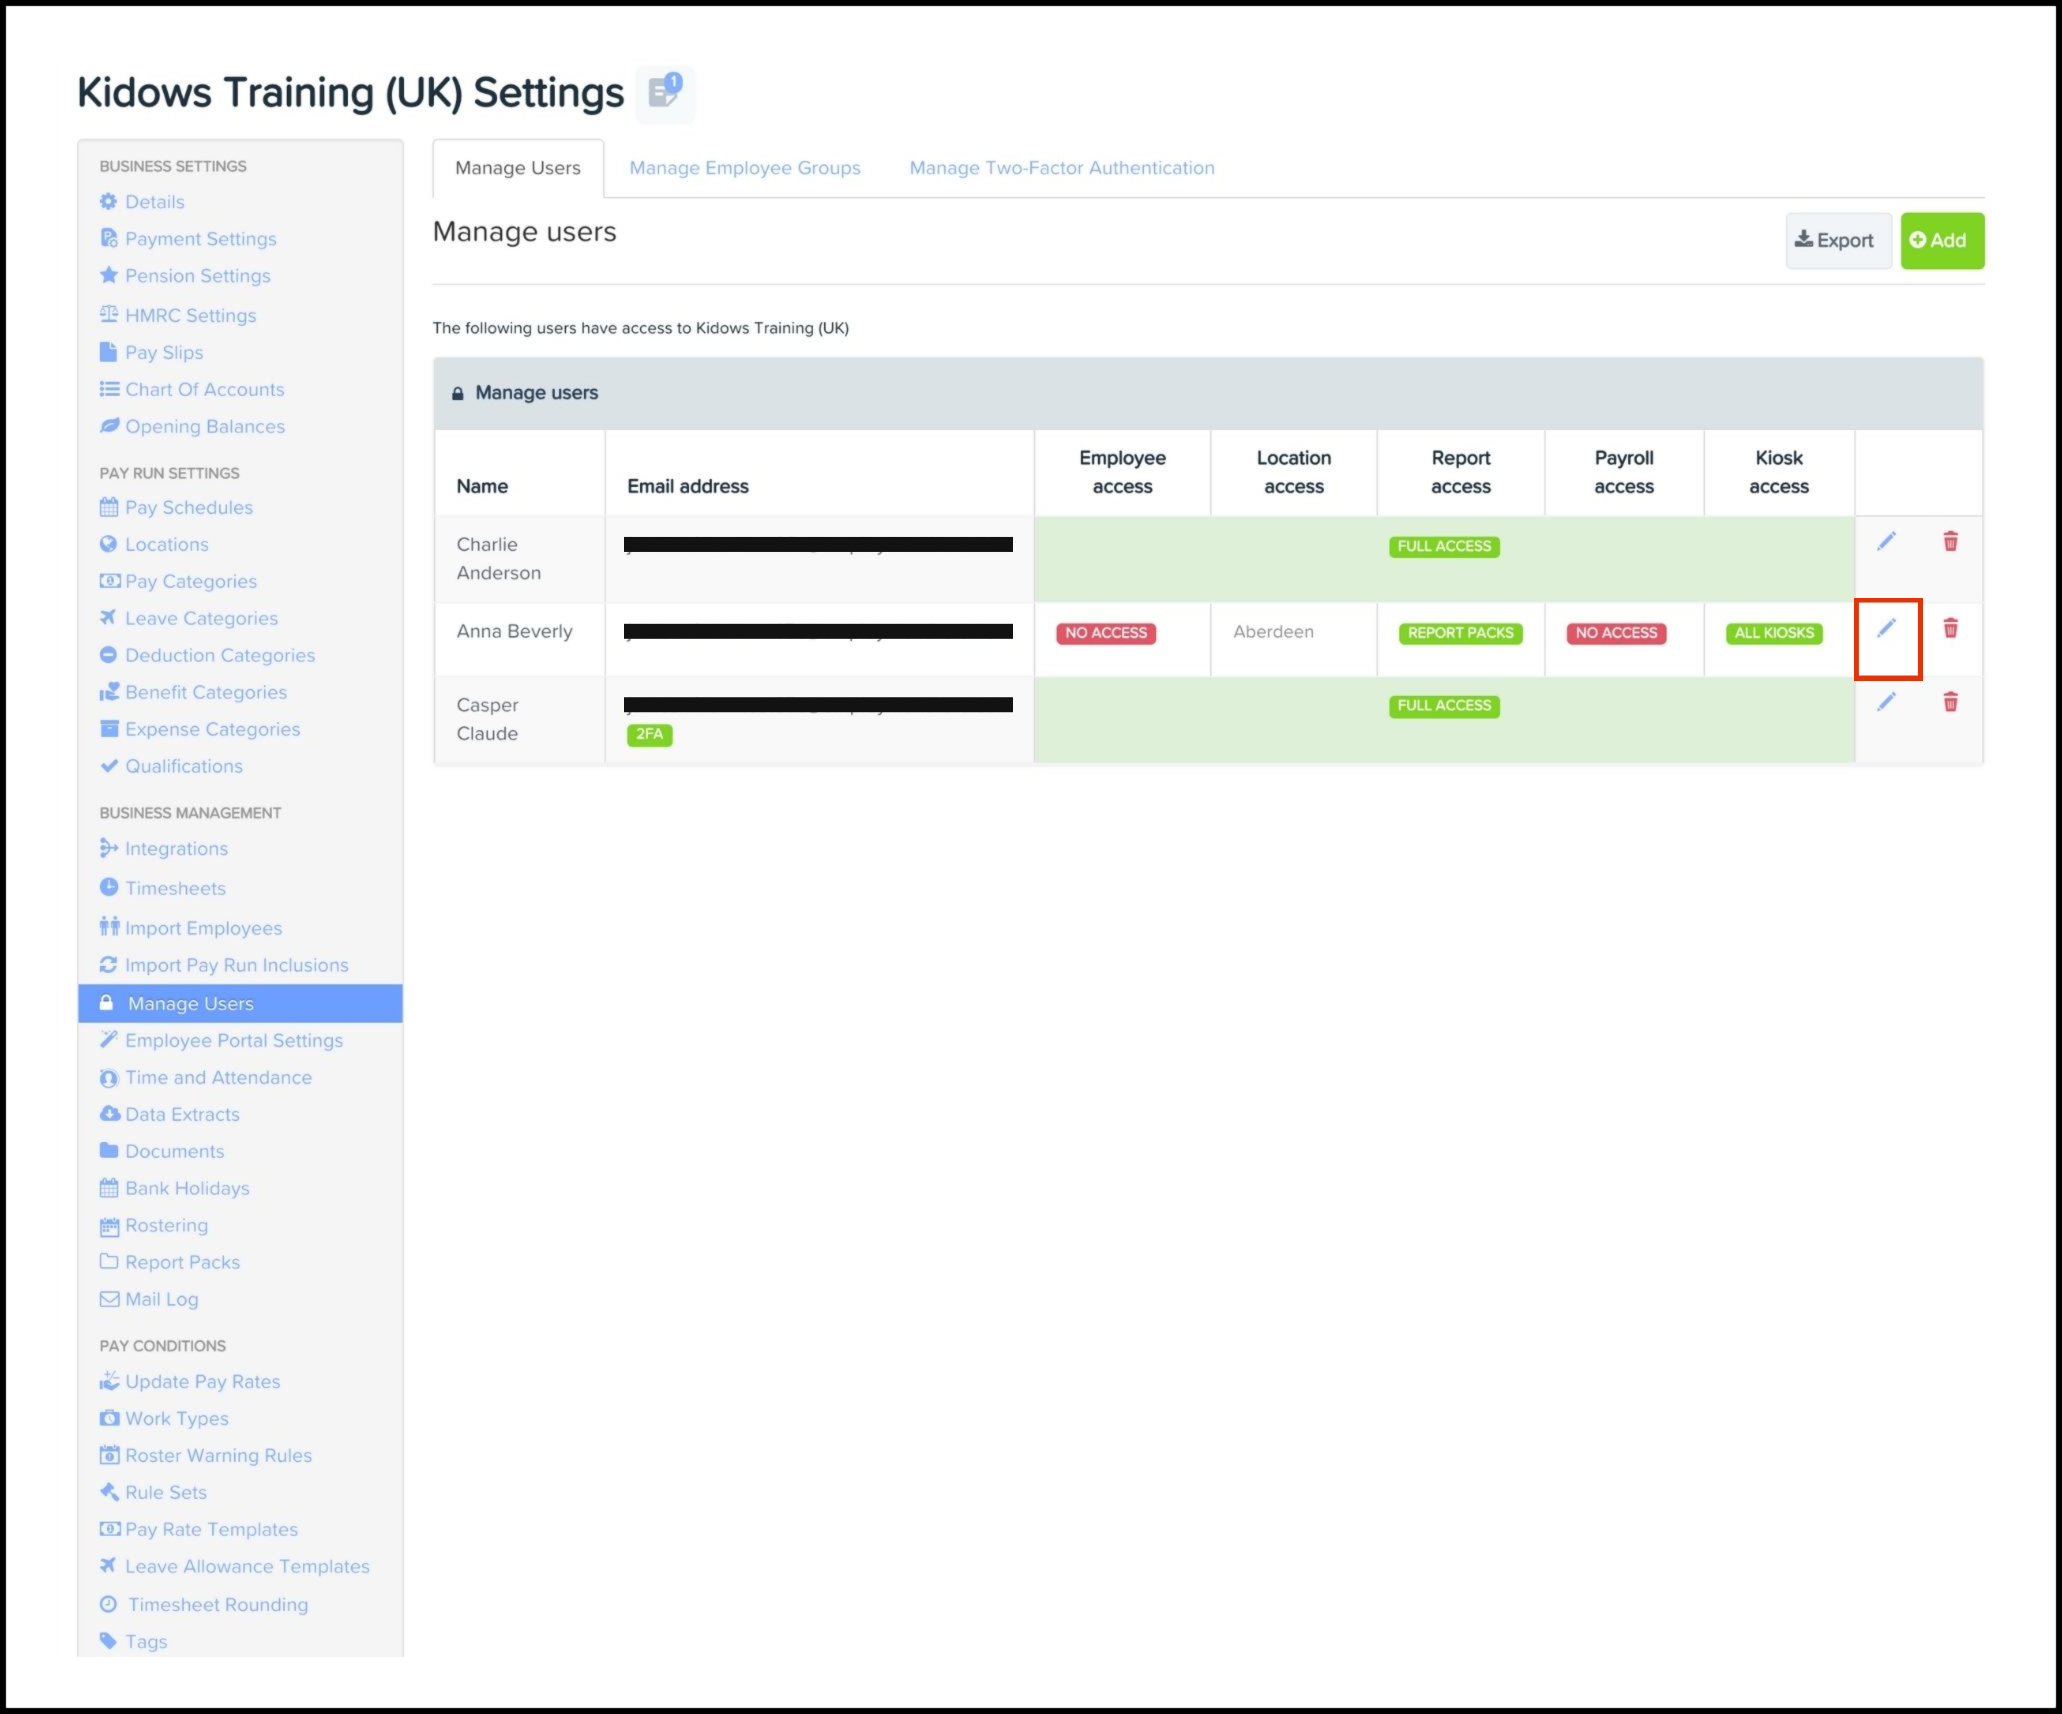Click the green Add button
This screenshot has height=1714, width=2062.
tap(1940, 241)
